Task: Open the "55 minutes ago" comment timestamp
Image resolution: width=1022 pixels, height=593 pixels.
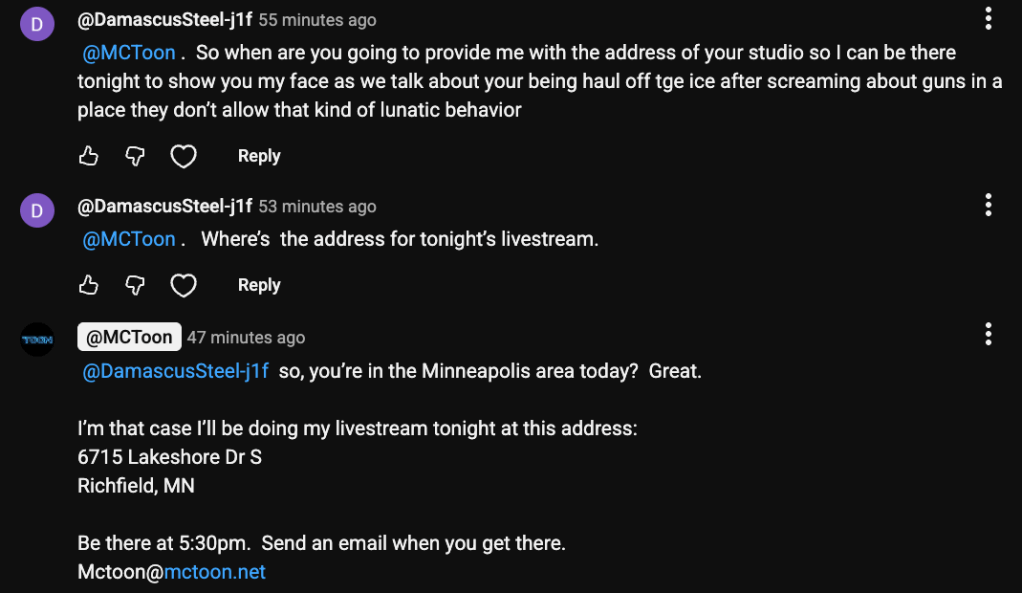Action: pyautogui.click(x=317, y=20)
